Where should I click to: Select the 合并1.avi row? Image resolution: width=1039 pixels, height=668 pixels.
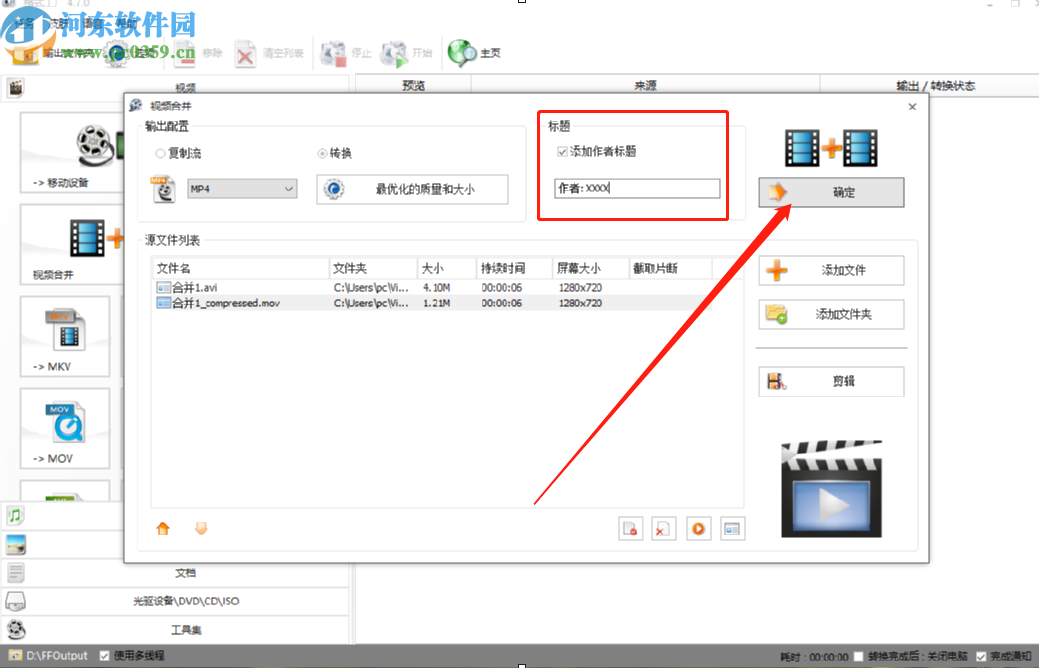tap(431, 288)
